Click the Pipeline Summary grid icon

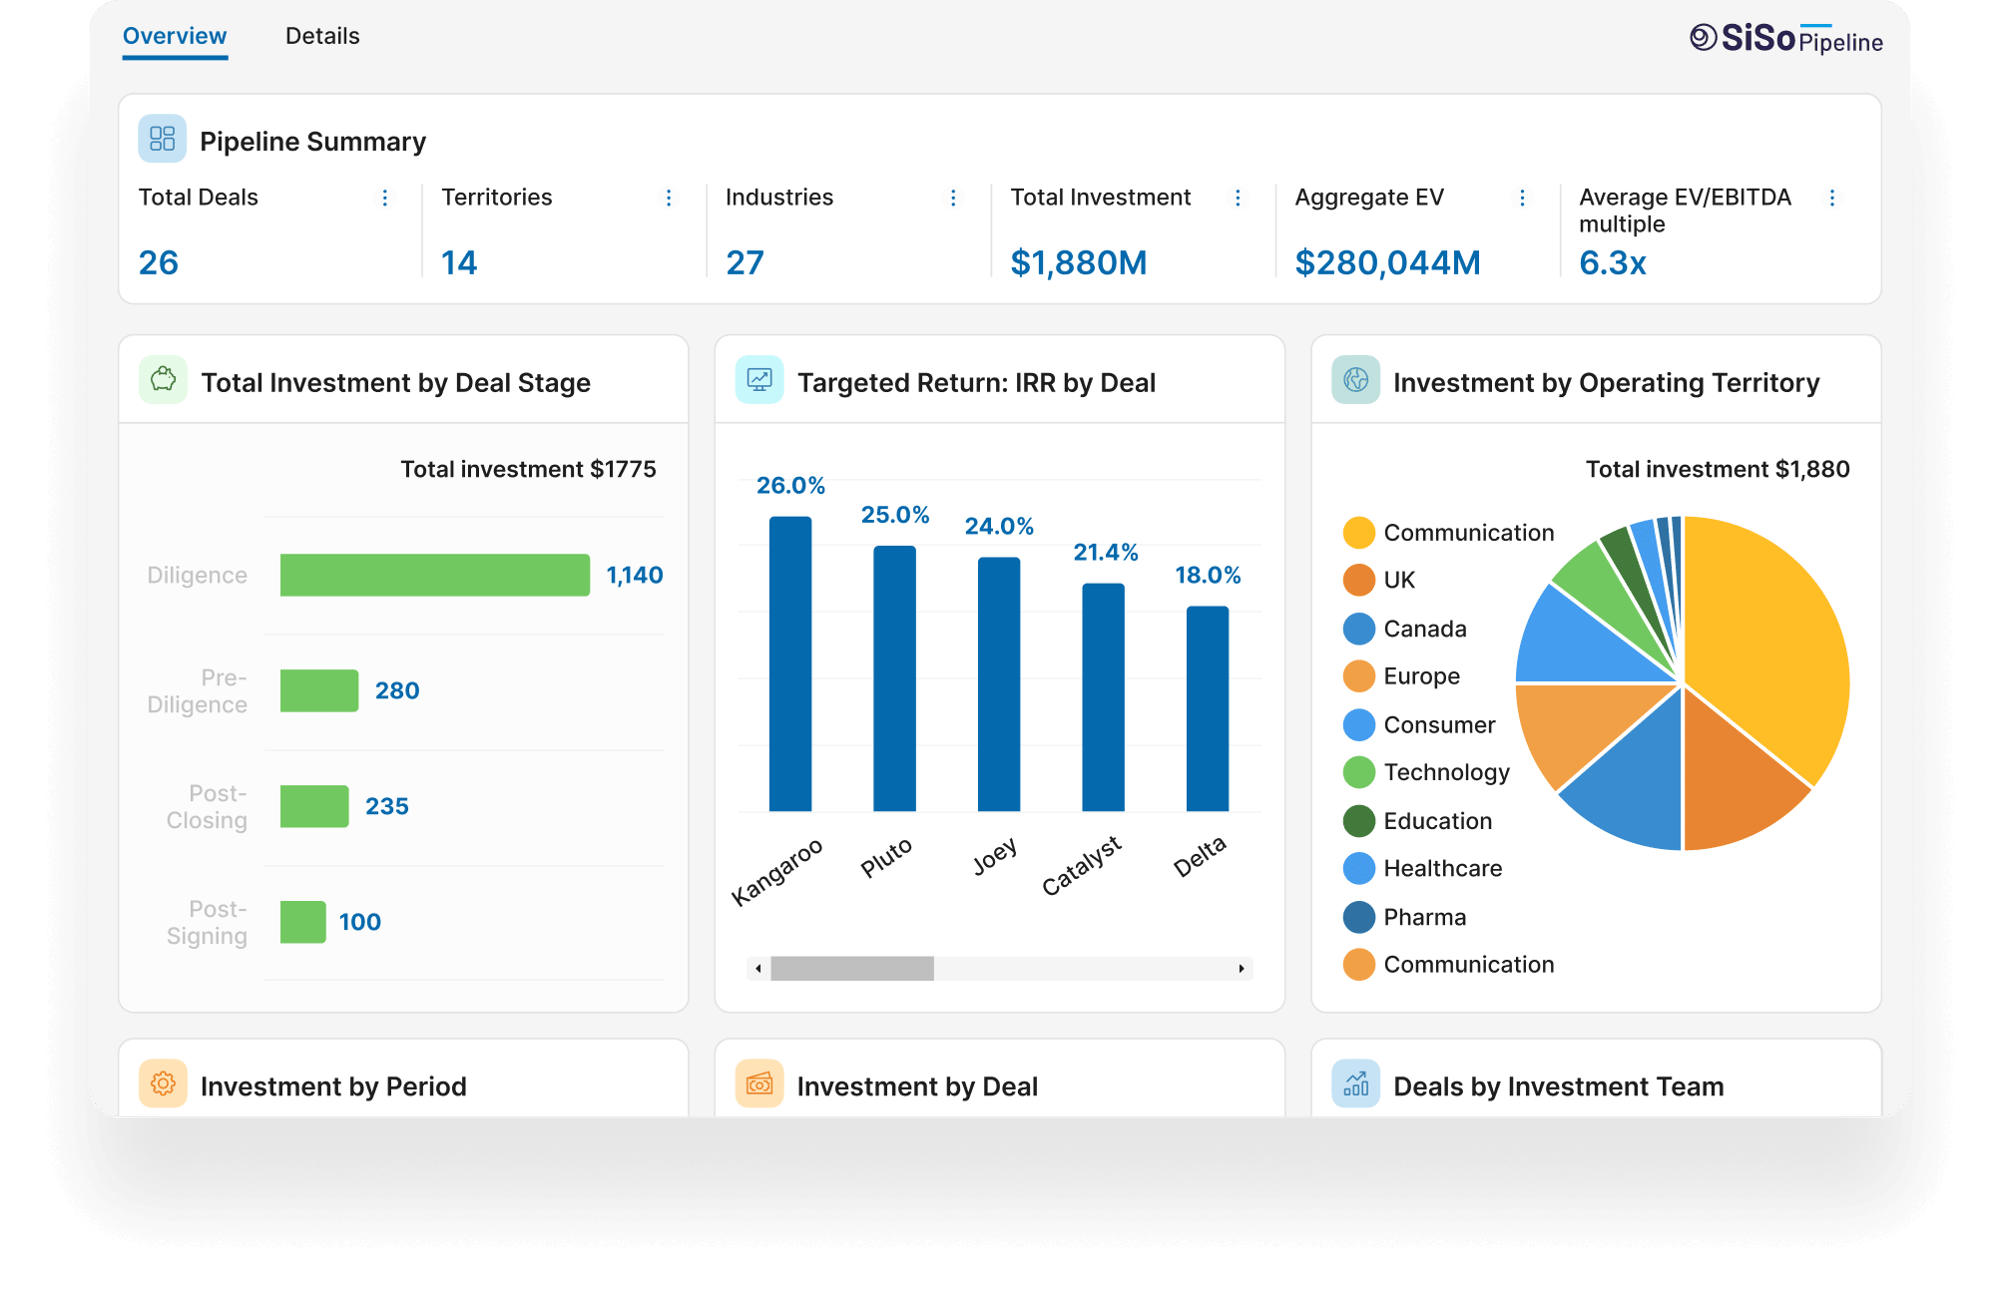[165, 141]
